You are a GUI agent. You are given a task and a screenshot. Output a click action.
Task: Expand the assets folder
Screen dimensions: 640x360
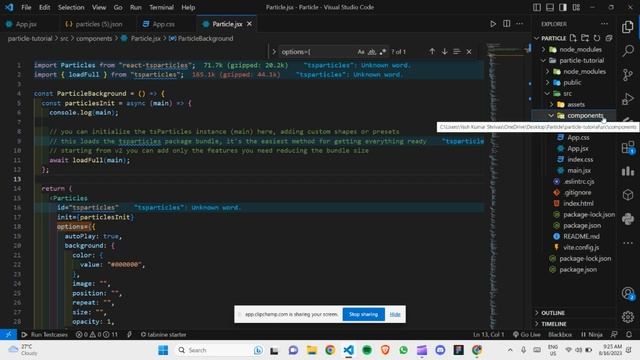coord(551,104)
